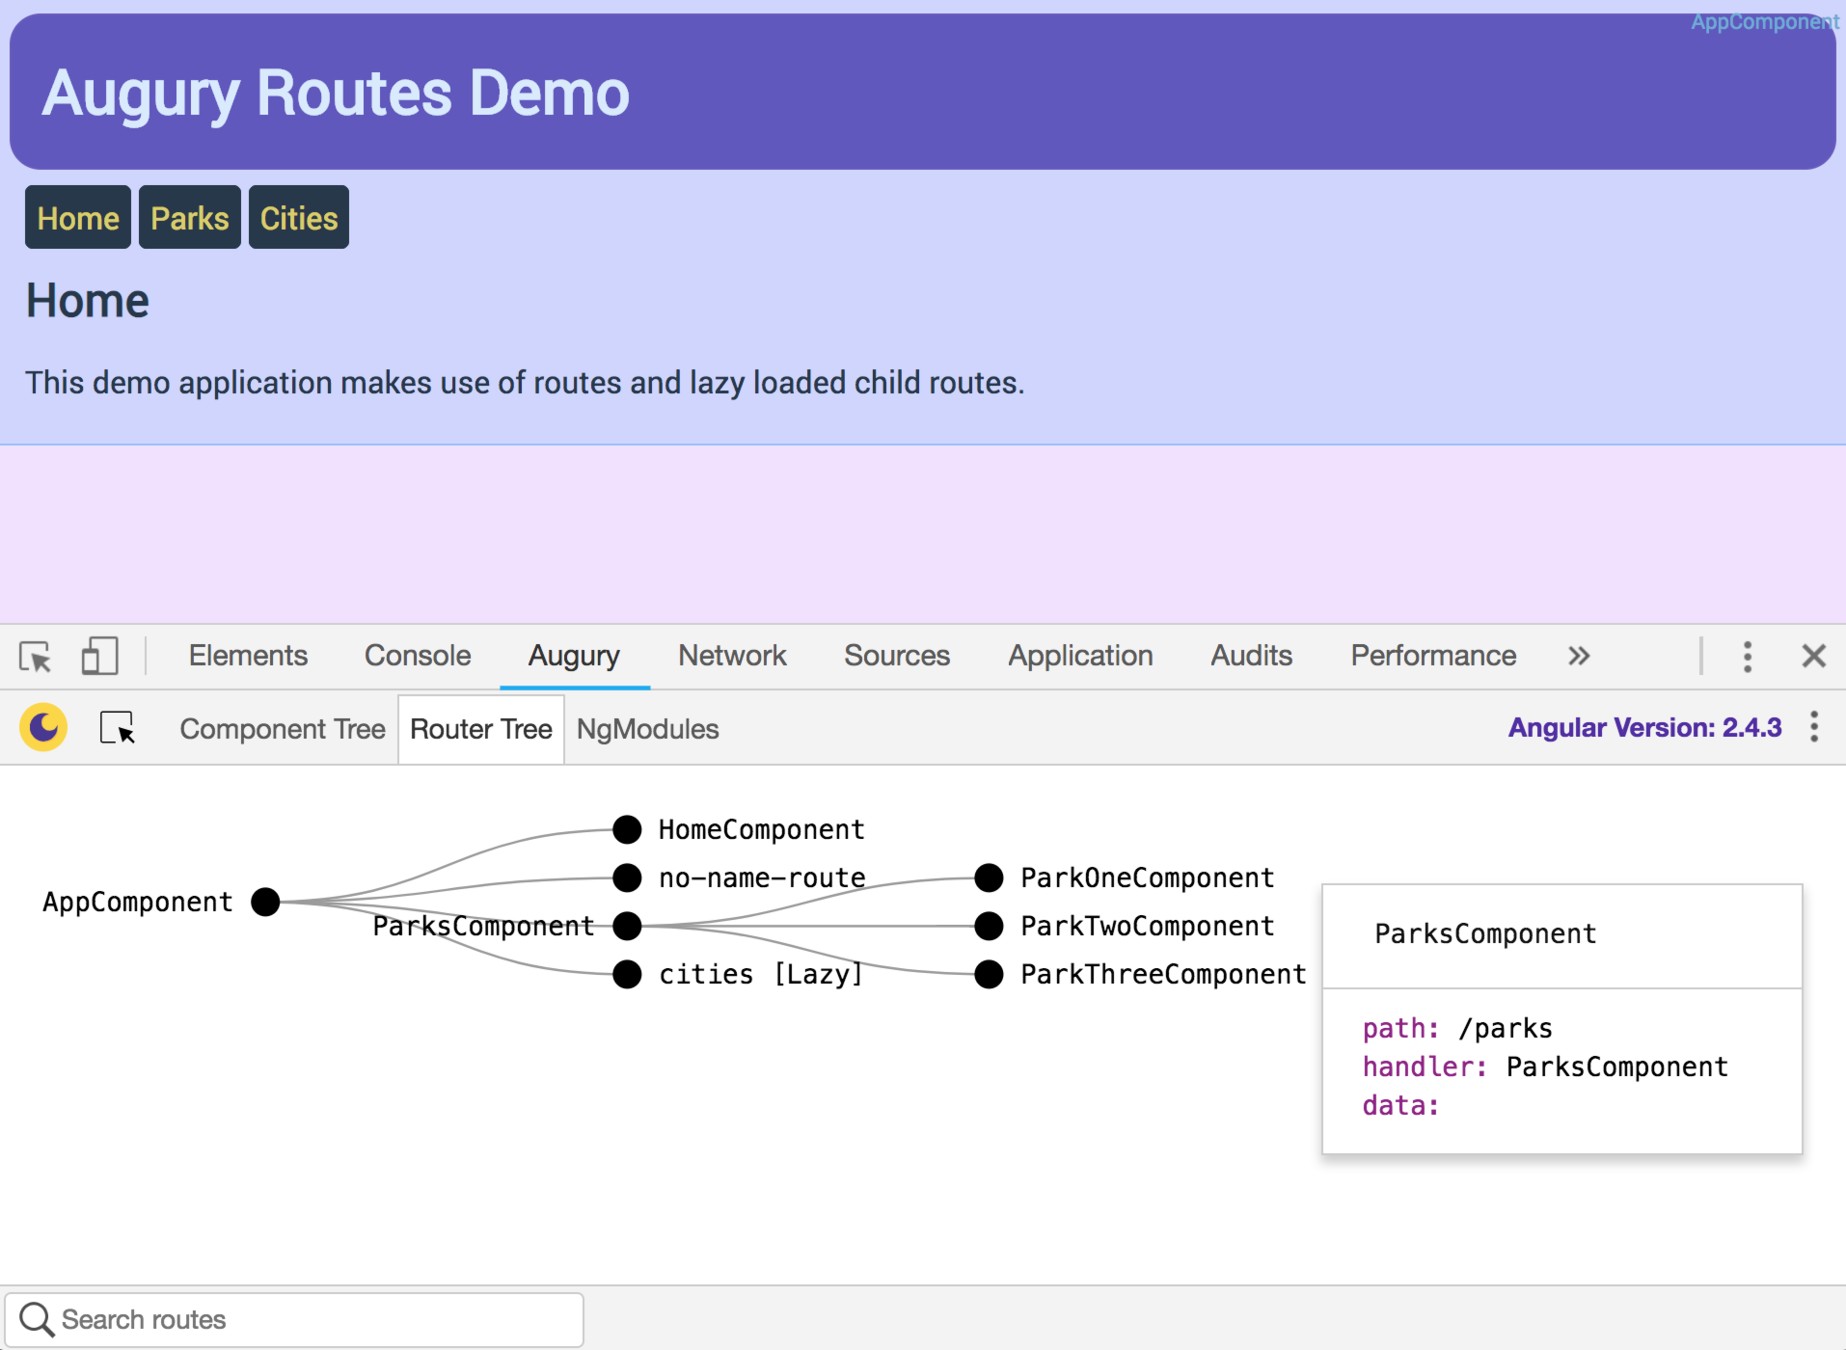Select the ParkTwoComponent node

[x=989, y=926]
